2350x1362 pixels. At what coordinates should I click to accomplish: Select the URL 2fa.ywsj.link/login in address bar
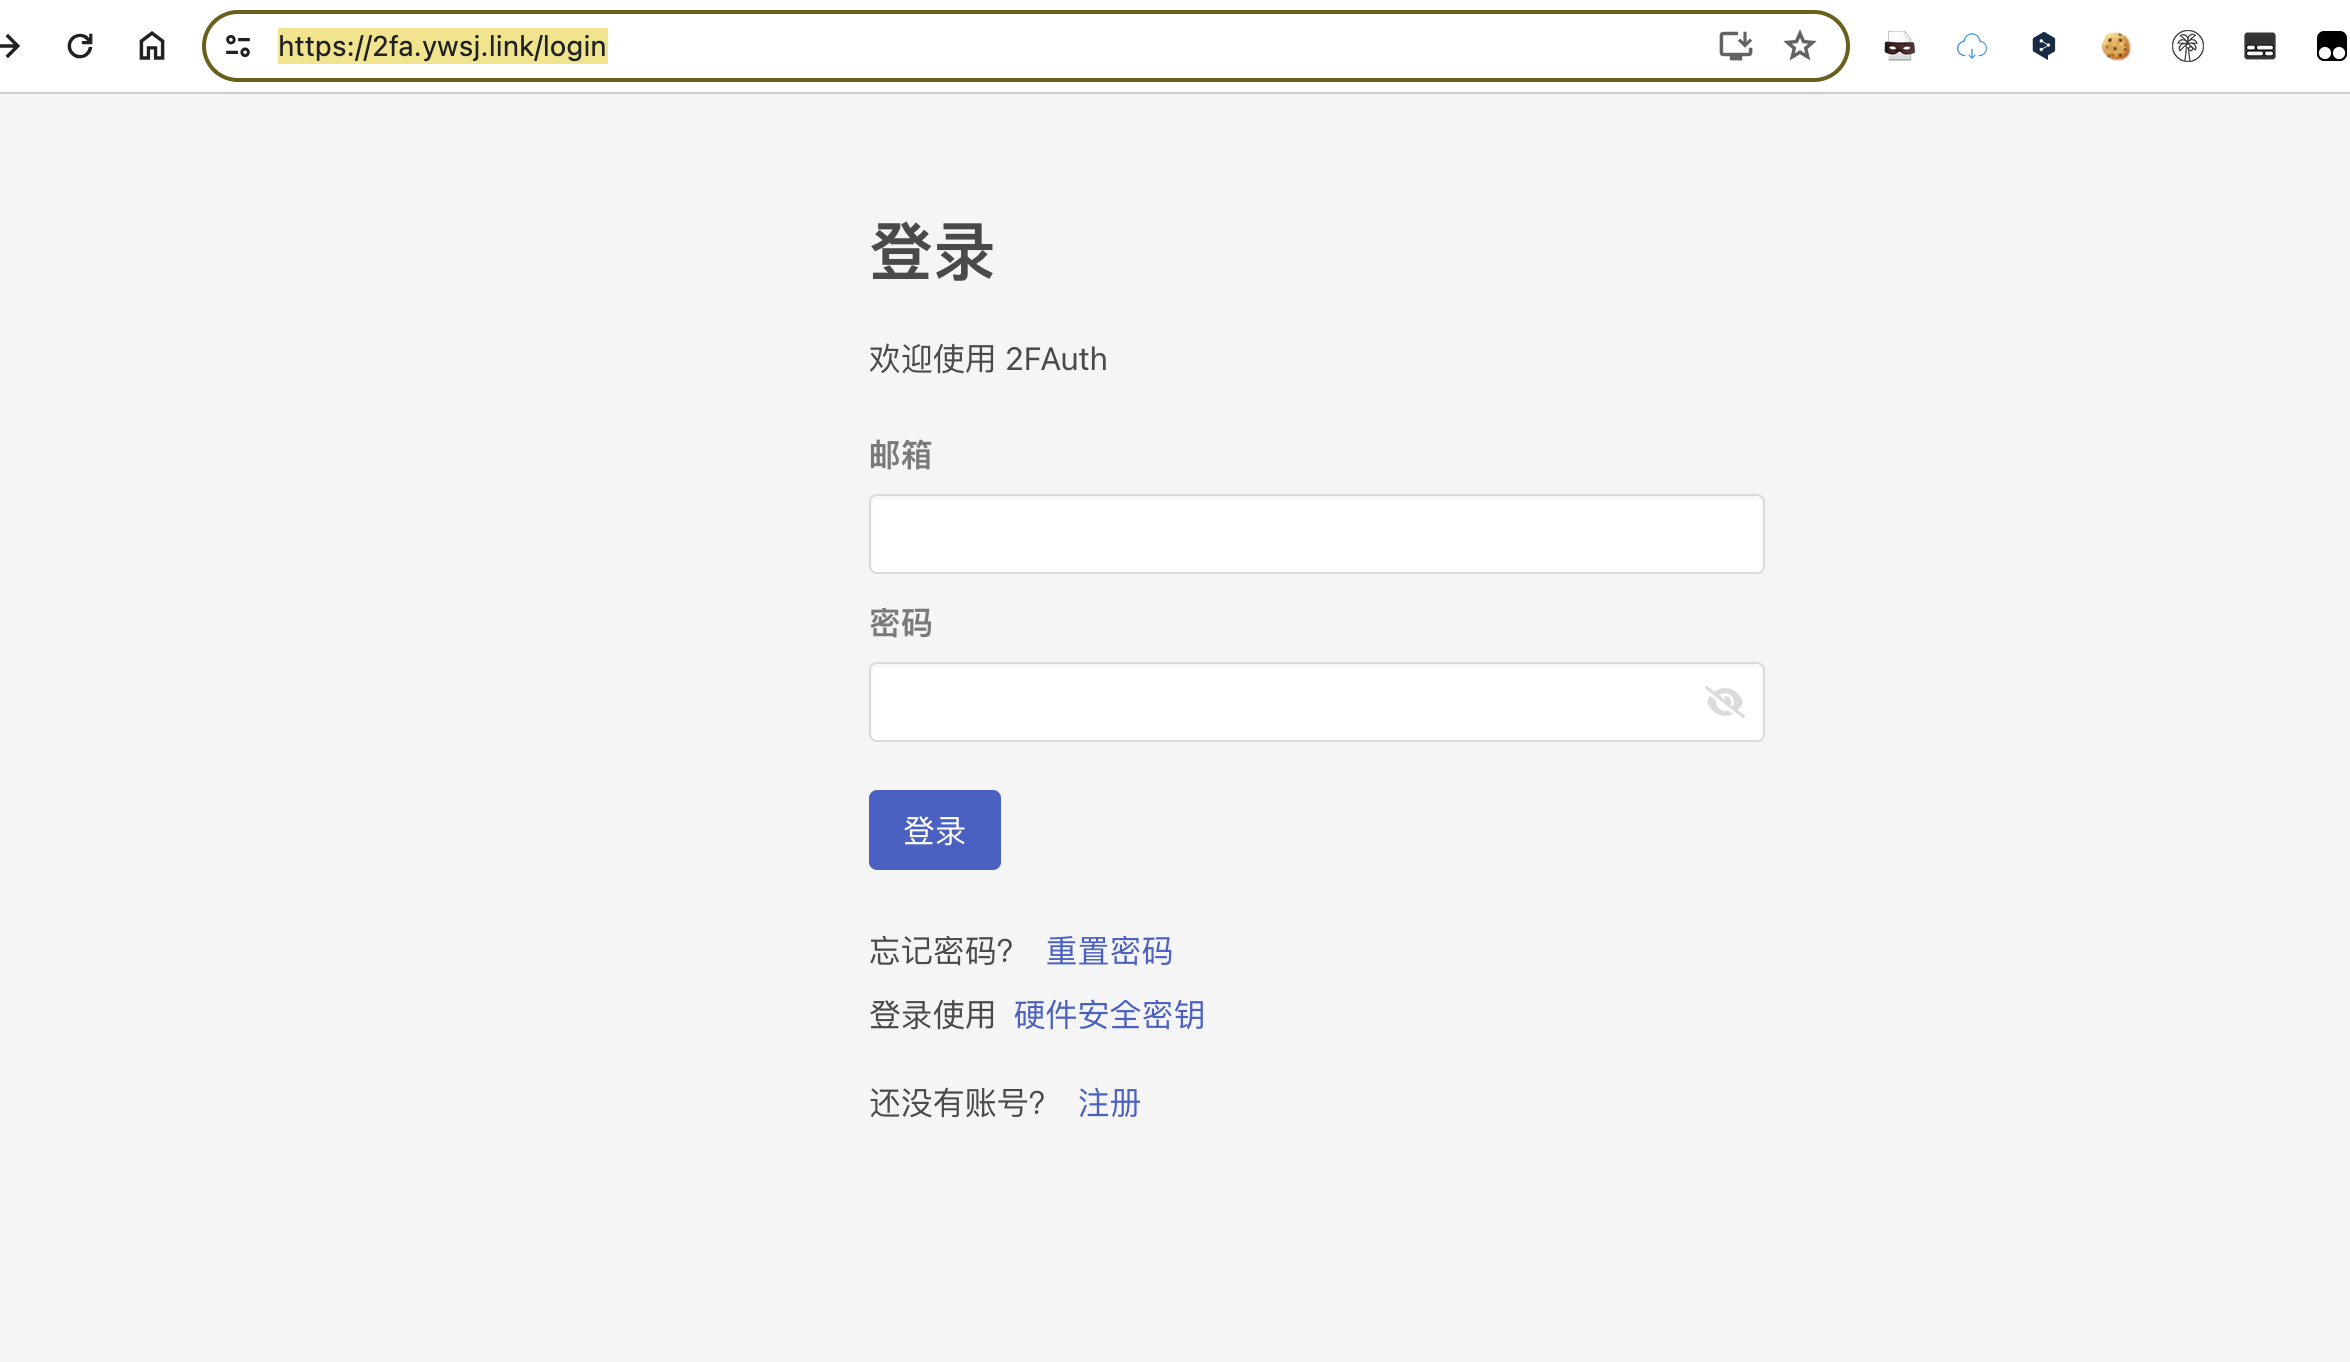pos(442,46)
